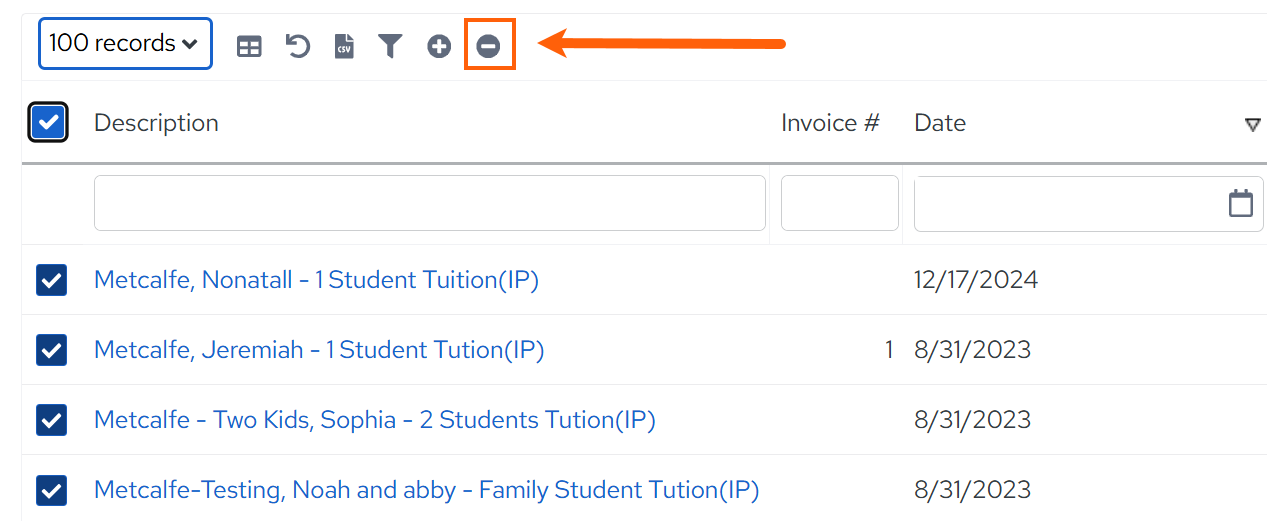Uncheck the Metcalfe, Nonatall row checkbox
Image resolution: width=1267 pixels, height=521 pixels.
coord(51,280)
